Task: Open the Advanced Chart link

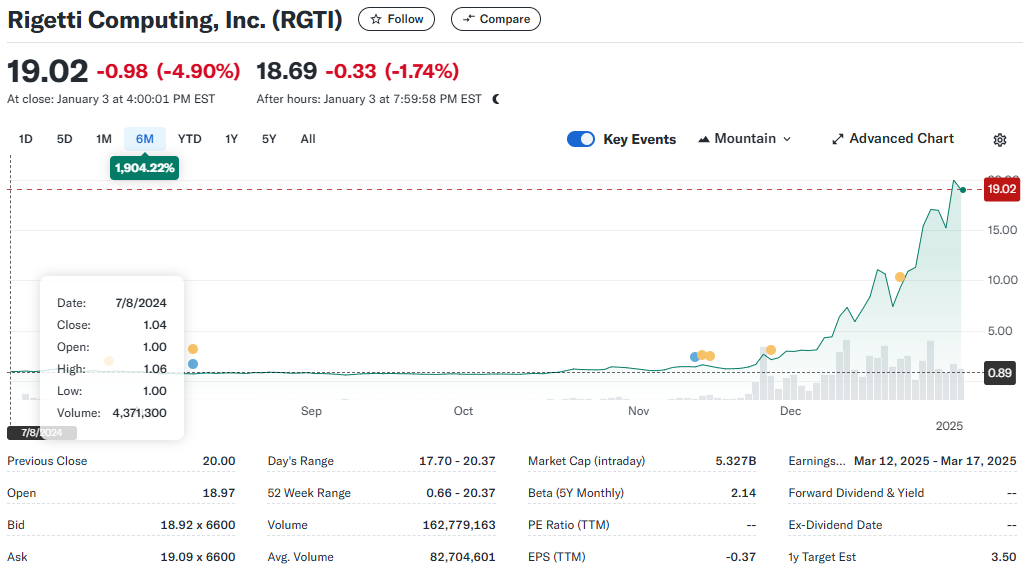Action: tap(893, 138)
